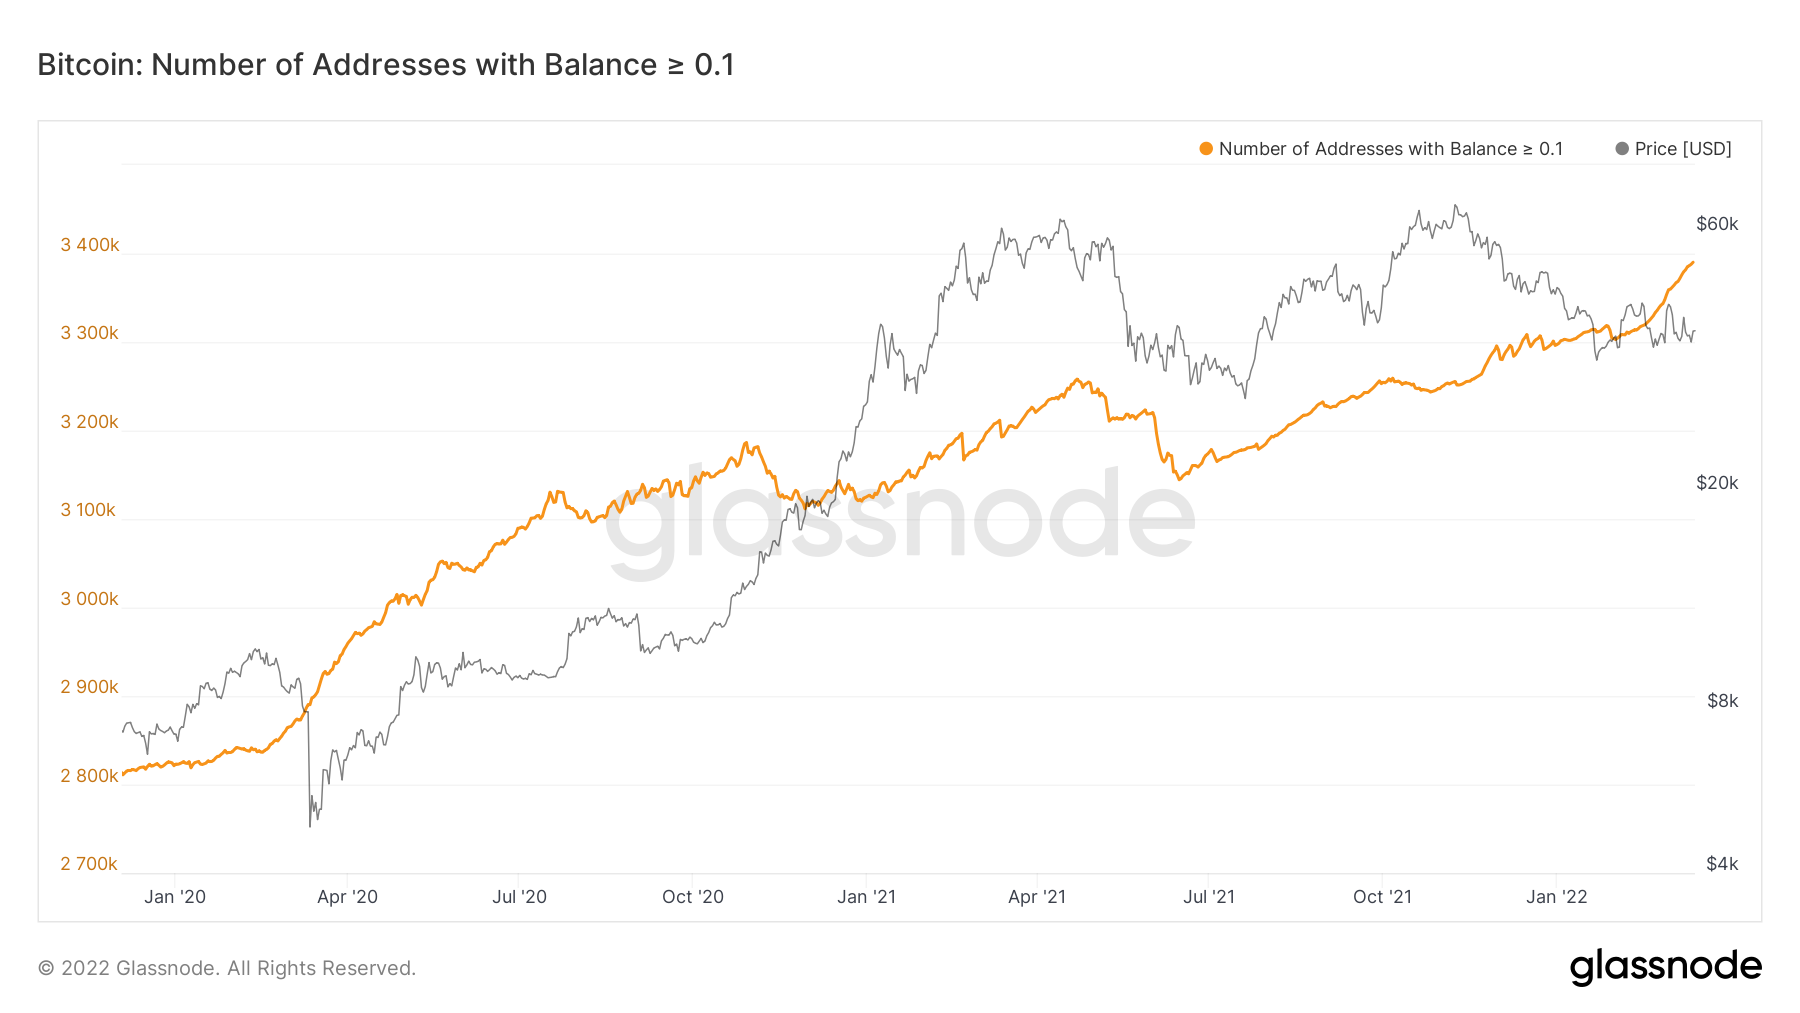Select the Oct '20 x-axis label
The image size is (1800, 1013).
pos(693,897)
